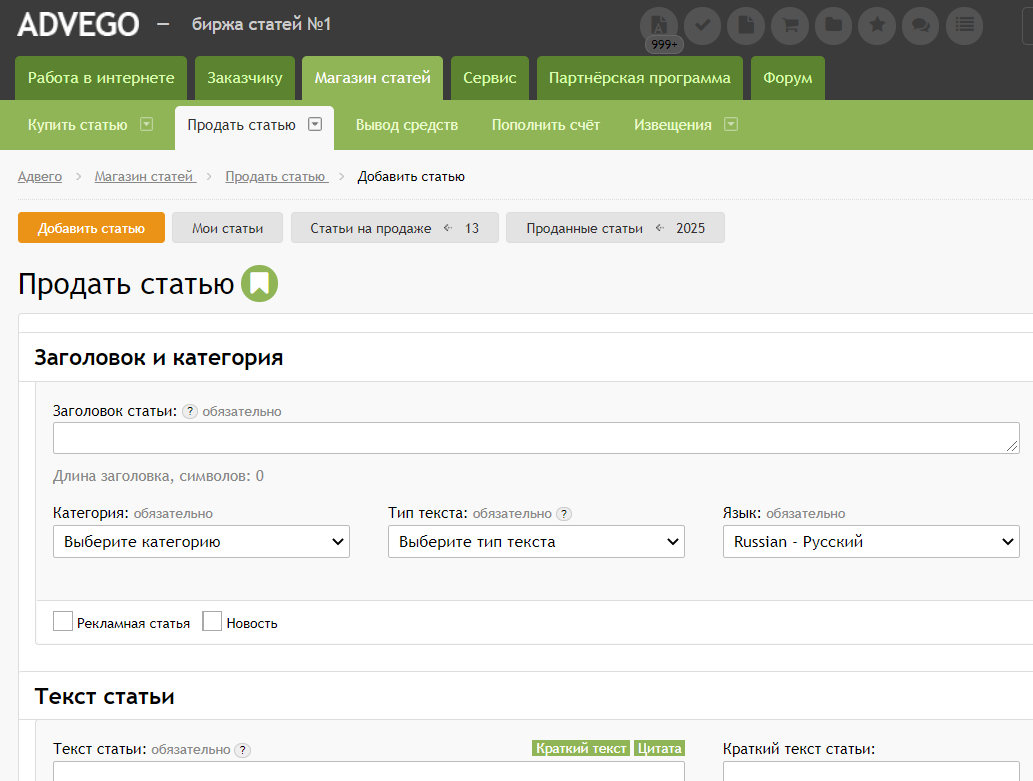Click the Статьи на продаже button
Image resolution: width=1033 pixels, height=781 pixels.
[x=395, y=228]
